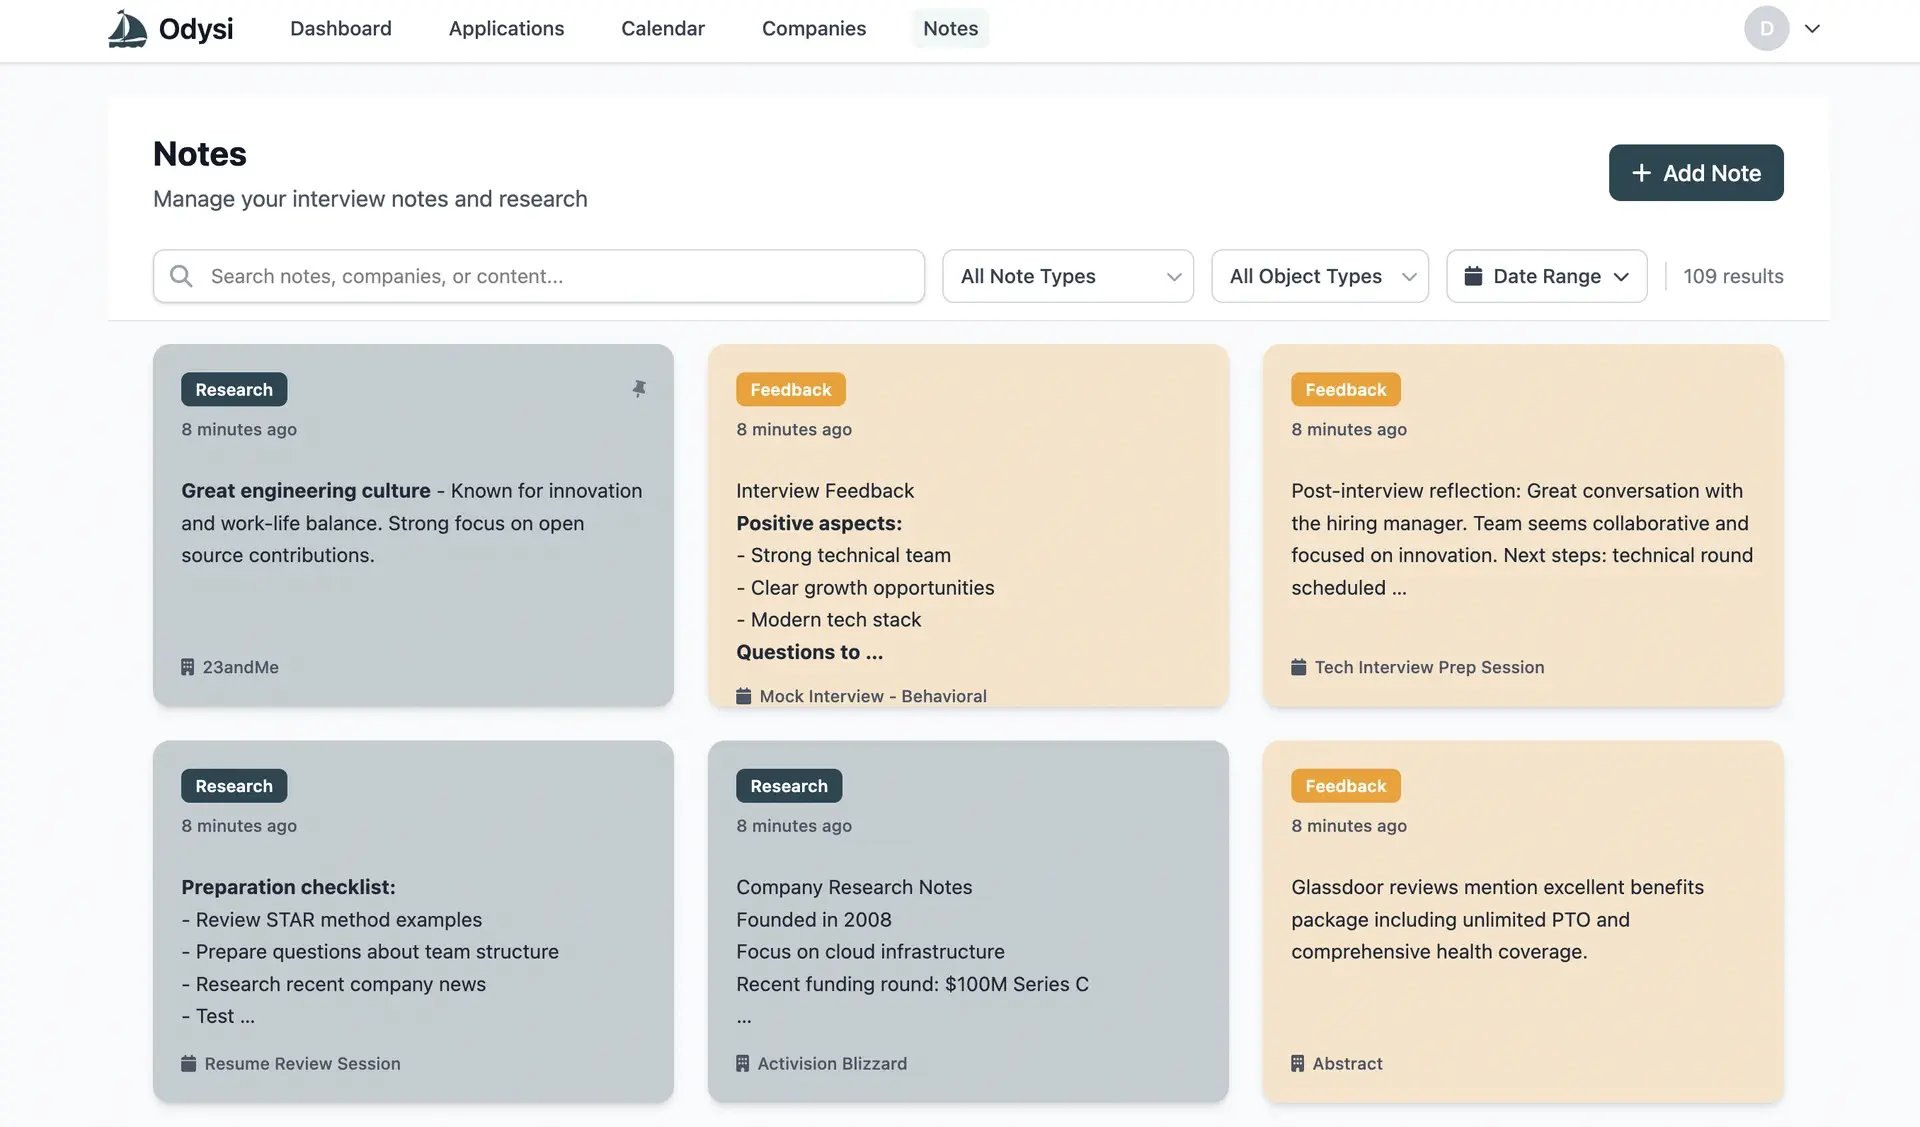The height and width of the screenshot is (1127, 1920).
Task: Click Feedback badge on Post-interview reflection note
Action: 1345,389
